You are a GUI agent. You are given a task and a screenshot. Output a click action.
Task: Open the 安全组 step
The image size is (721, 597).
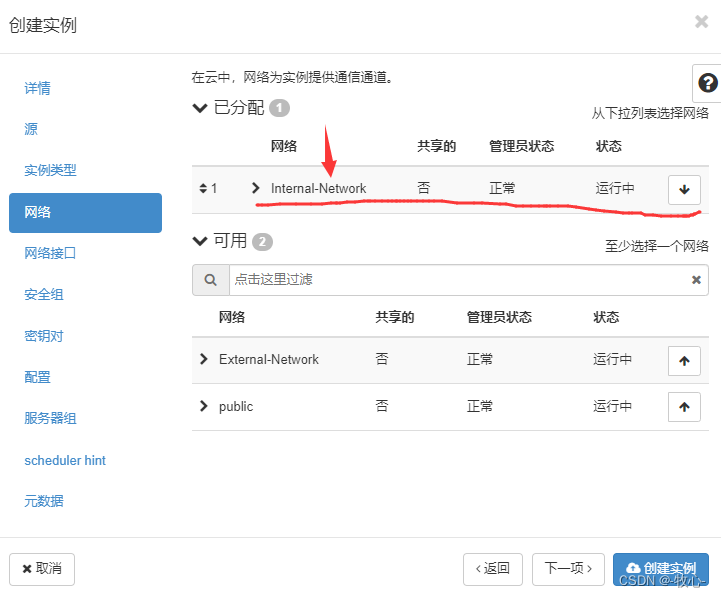[x=44, y=294]
